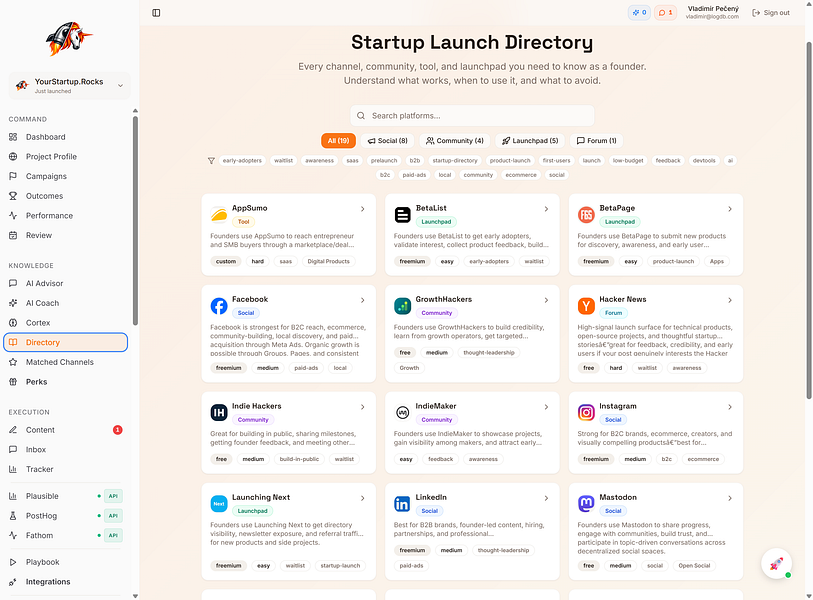This screenshot has height=600, width=813.
Task: Open Mastodon card chevron arrow
Action: pyautogui.click(x=730, y=498)
